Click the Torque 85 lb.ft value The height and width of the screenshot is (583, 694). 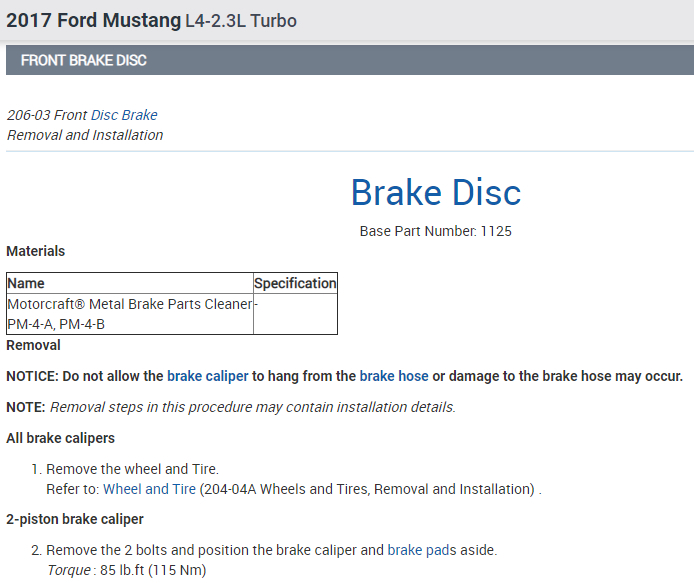click(x=126, y=570)
